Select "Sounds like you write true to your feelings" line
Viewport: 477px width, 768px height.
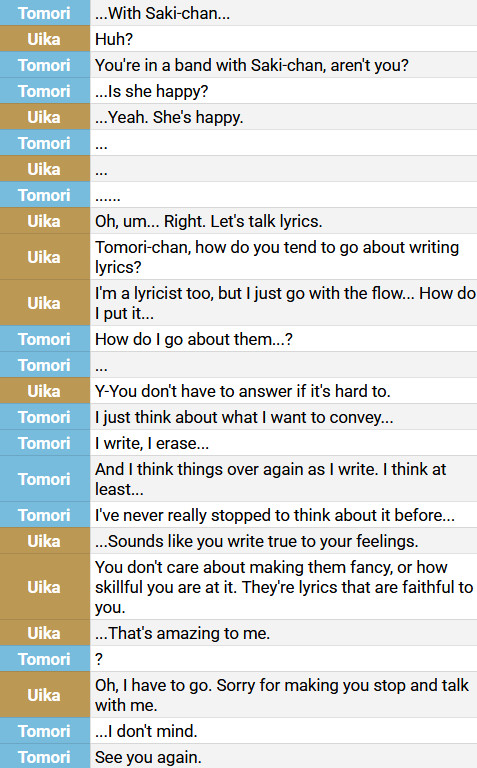[257, 541]
